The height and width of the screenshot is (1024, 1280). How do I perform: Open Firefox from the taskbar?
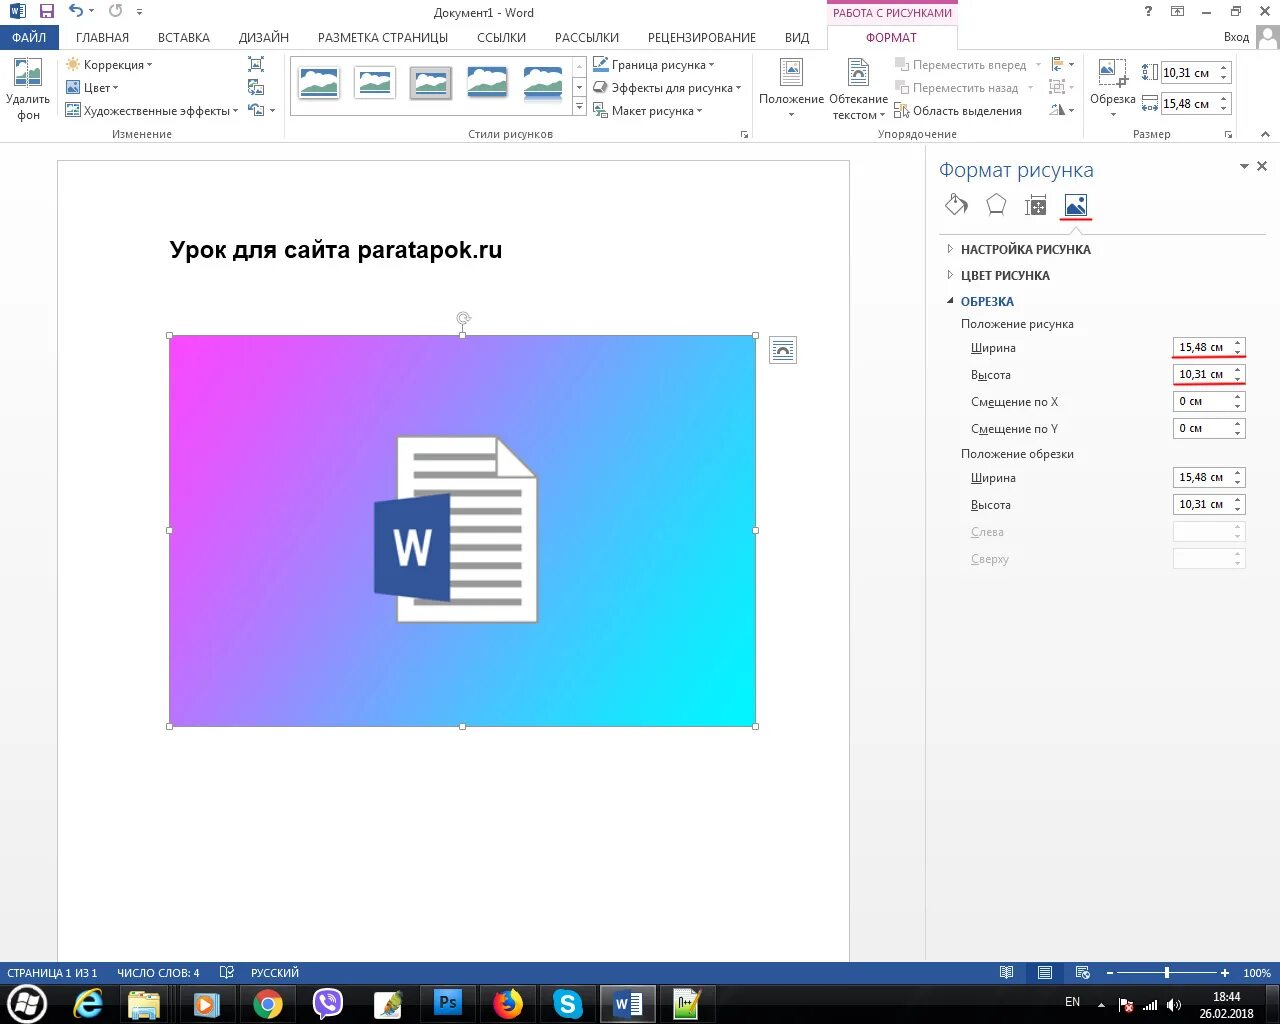(507, 1004)
